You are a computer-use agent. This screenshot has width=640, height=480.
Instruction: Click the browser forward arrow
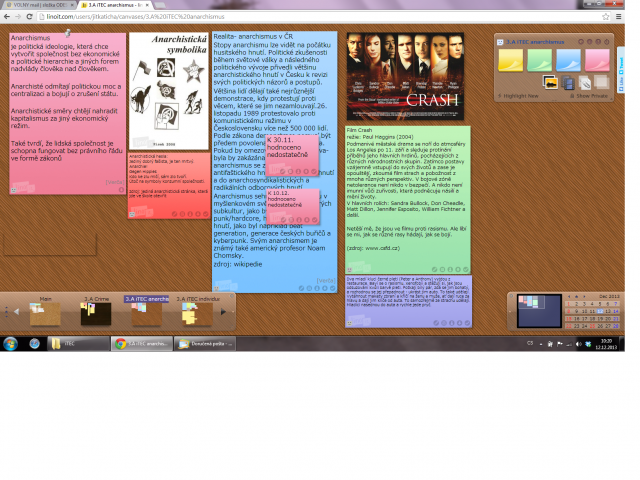(18, 17)
